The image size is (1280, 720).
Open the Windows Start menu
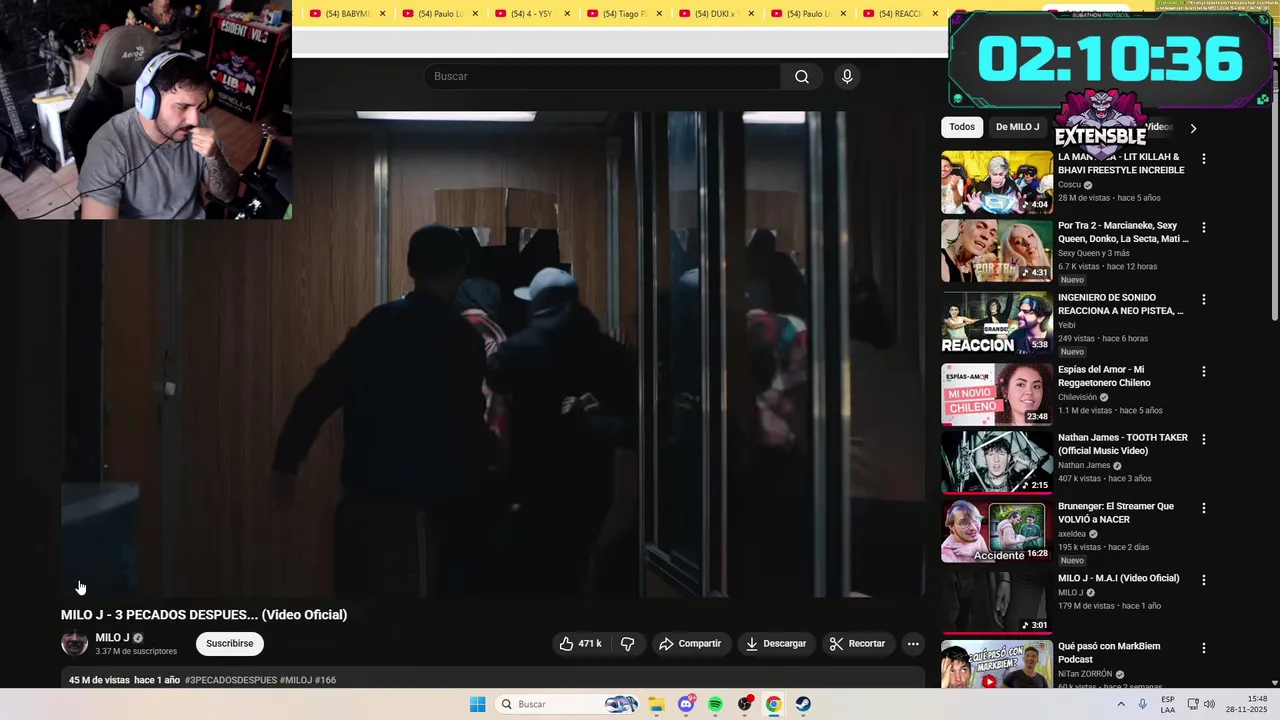pos(478,704)
